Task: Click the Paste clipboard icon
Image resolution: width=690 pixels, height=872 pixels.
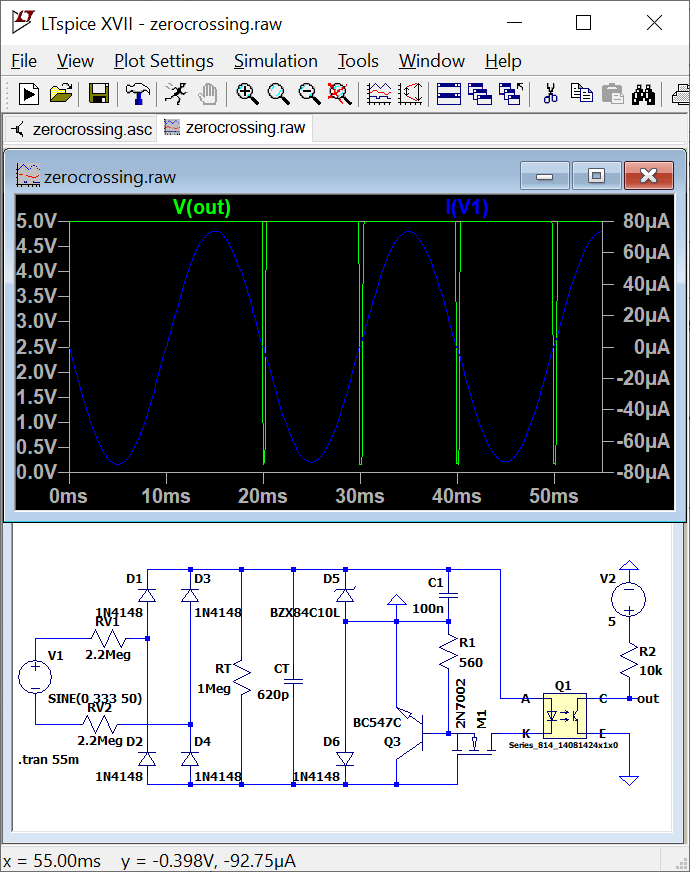Action: [612, 94]
